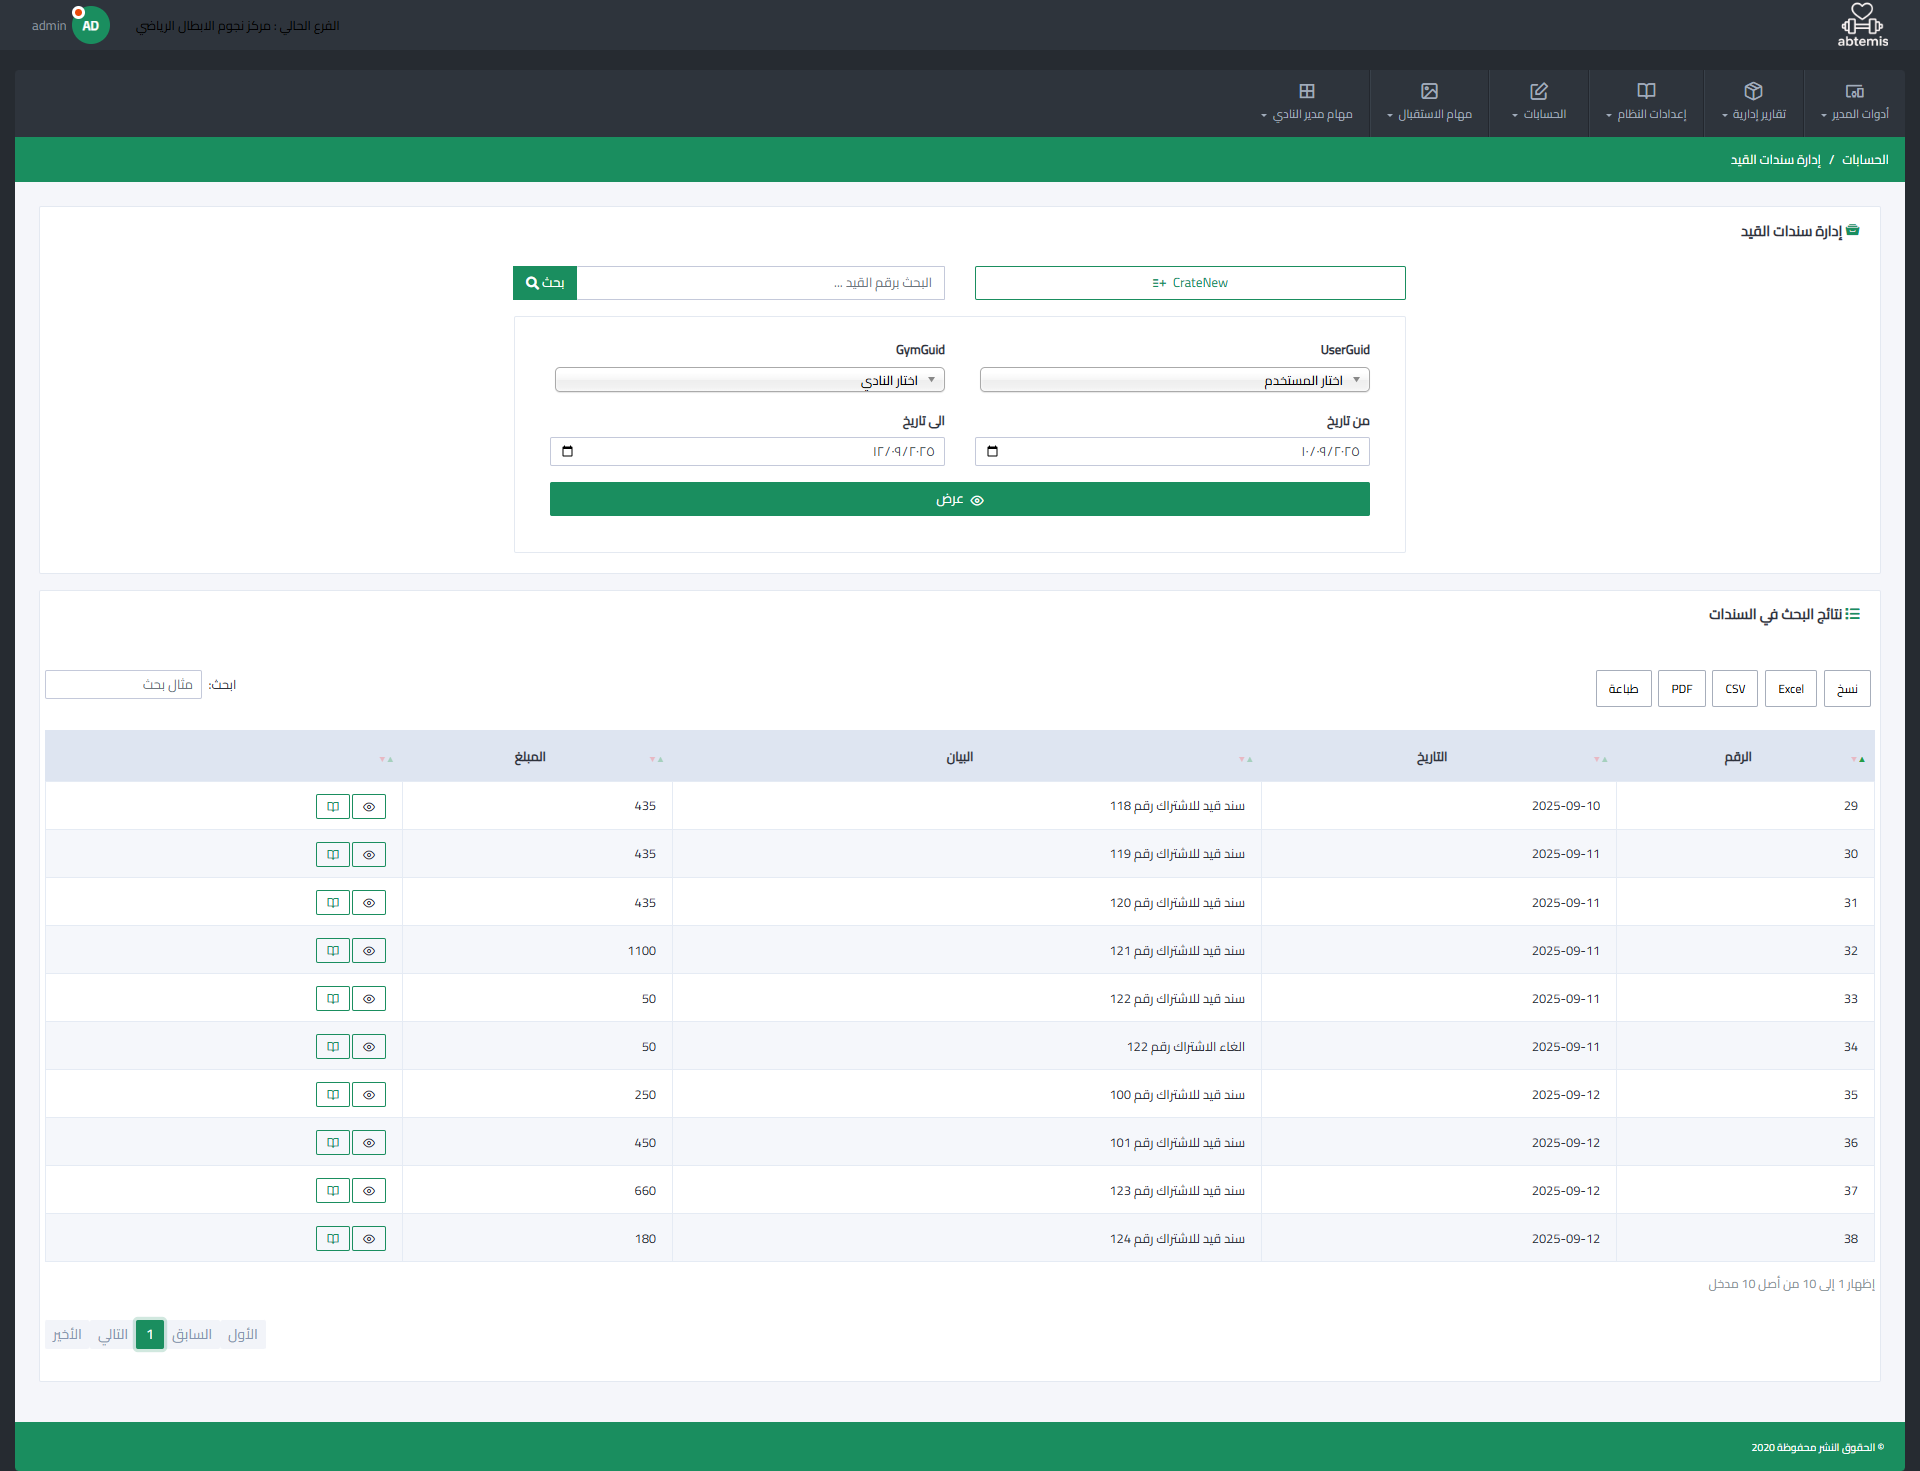
Task: Click the CrateNew button
Action: tap(1190, 283)
